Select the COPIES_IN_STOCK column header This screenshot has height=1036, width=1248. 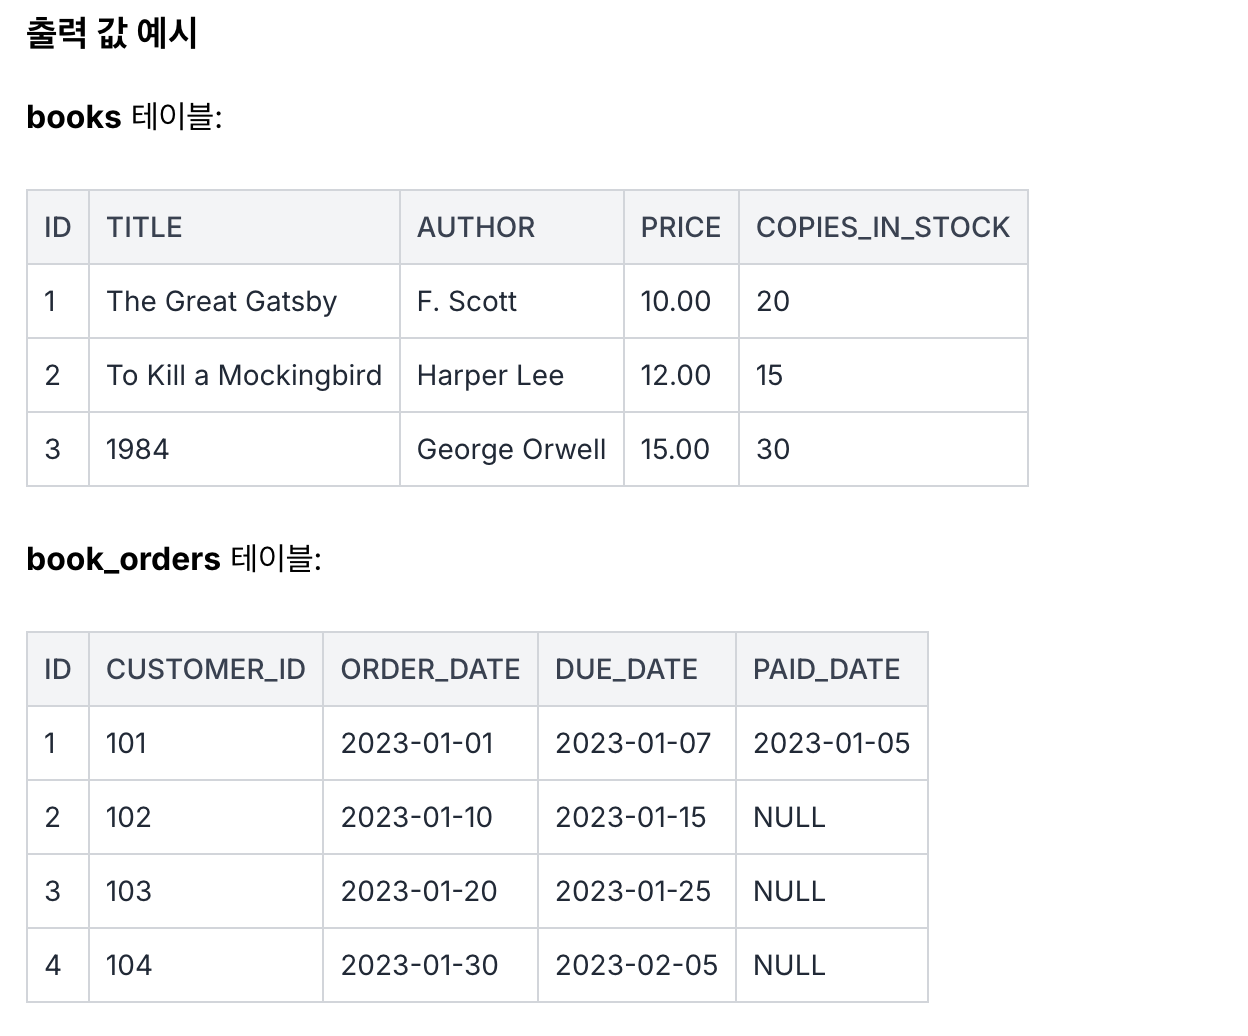pos(882,227)
